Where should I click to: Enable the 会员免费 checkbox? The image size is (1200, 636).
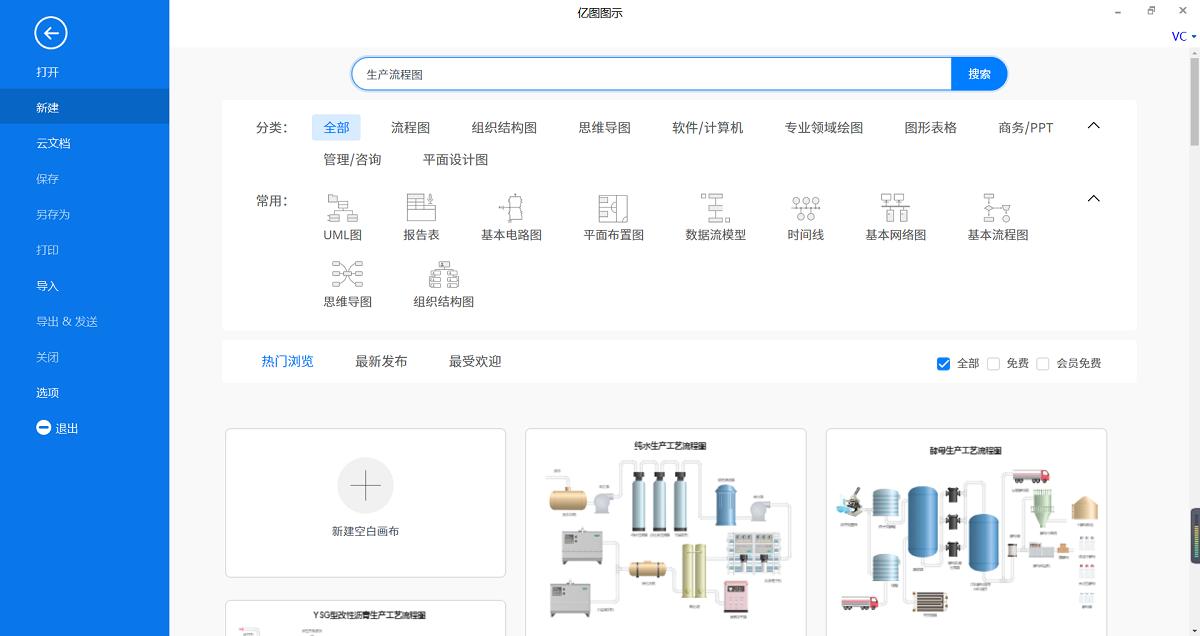click(1043, 363)
